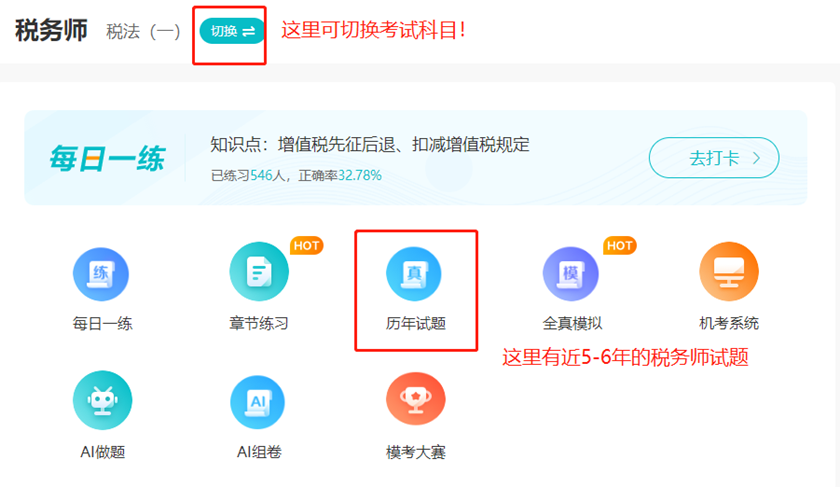Open the 章节练习 chapter exercises icon
Viewport: 840px width, 487px height.
pos(259,272)
